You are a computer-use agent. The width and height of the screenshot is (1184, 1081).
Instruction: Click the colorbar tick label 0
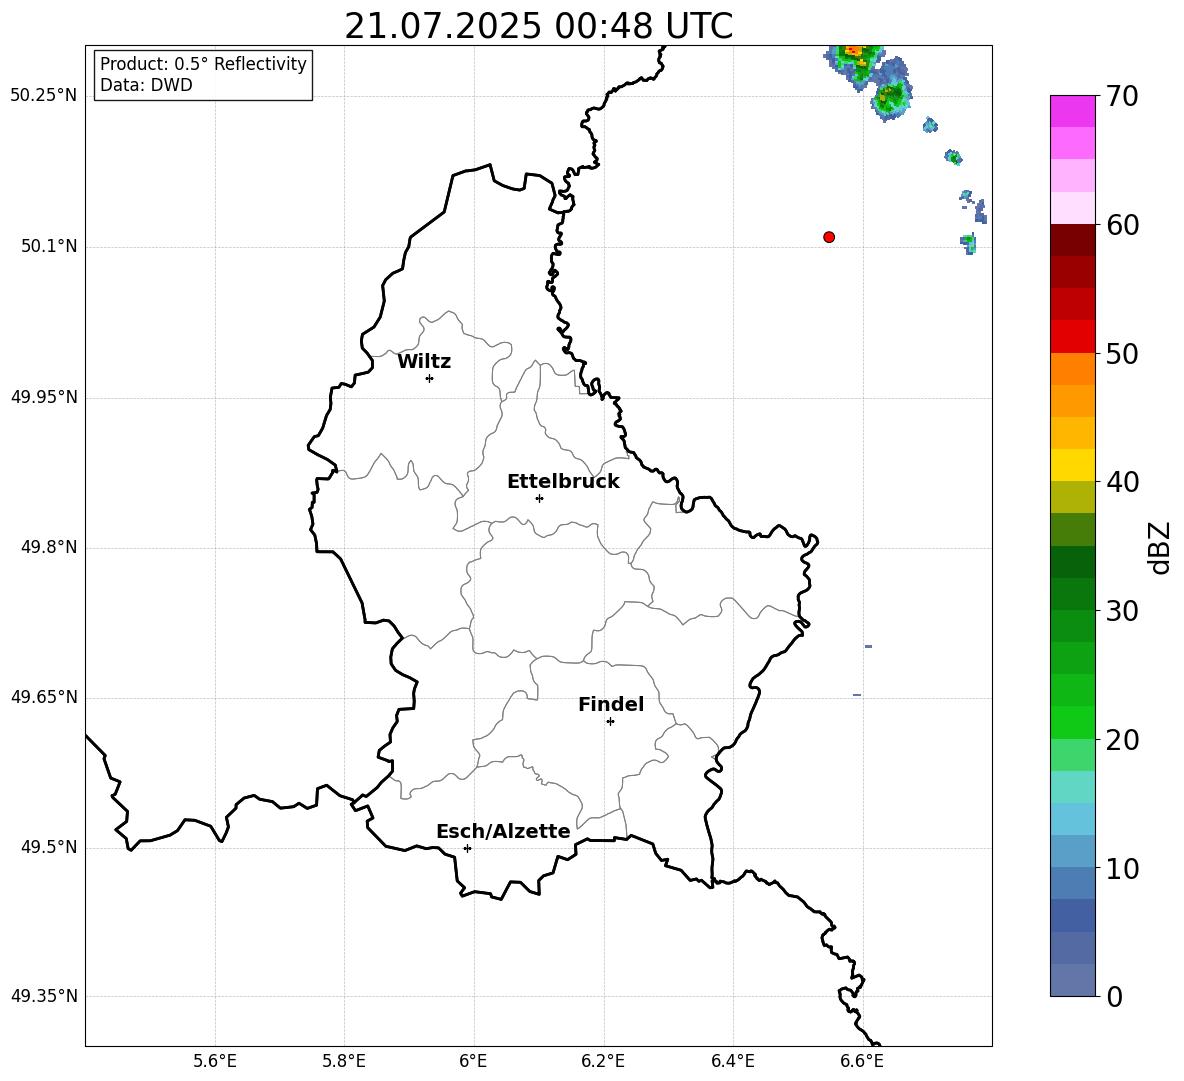point(1115,996)
